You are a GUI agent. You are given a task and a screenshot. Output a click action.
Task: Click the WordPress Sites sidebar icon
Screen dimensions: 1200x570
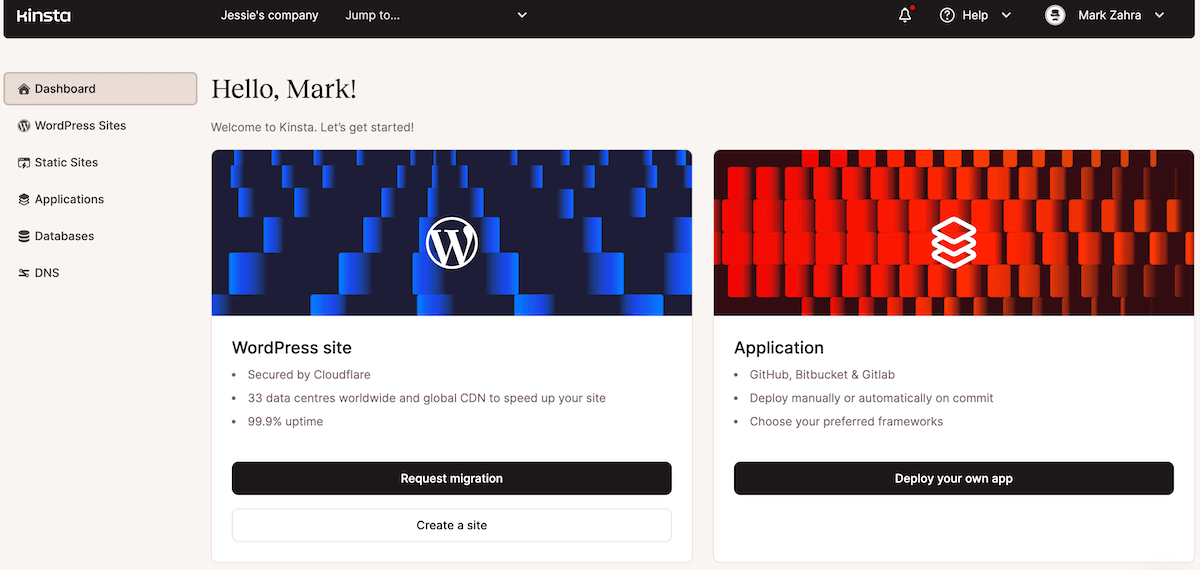[x=24, y=126]
